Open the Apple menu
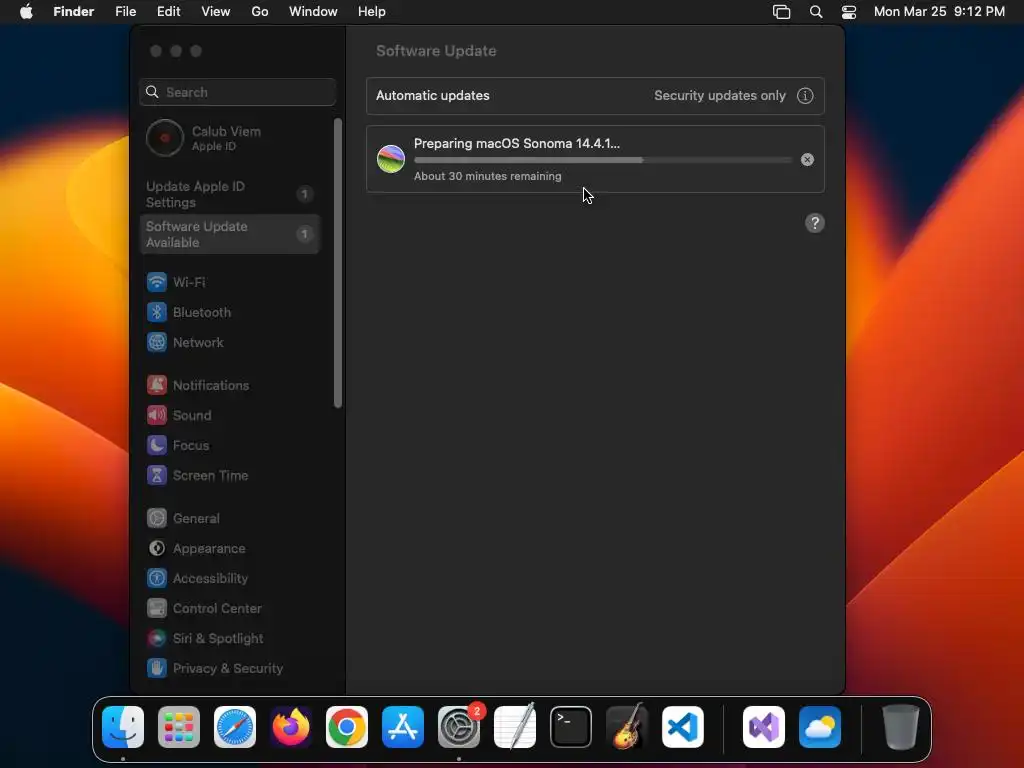Screen dimensions: 1024x768 coord(26,12)
